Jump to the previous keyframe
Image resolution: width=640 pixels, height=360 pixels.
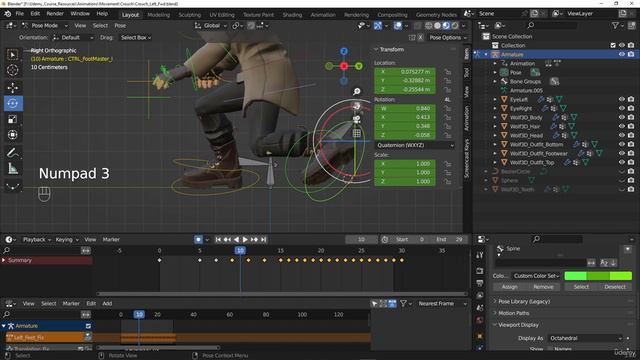[x=227, y=240]
